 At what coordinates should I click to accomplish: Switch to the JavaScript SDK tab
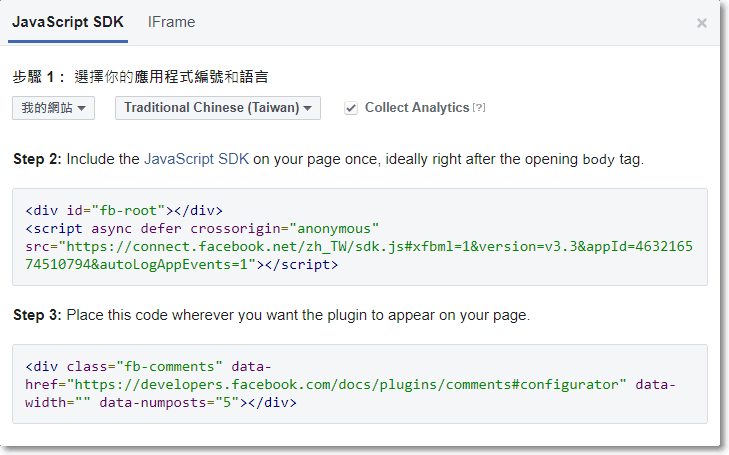pyautogui.click(x=68, y=22)
